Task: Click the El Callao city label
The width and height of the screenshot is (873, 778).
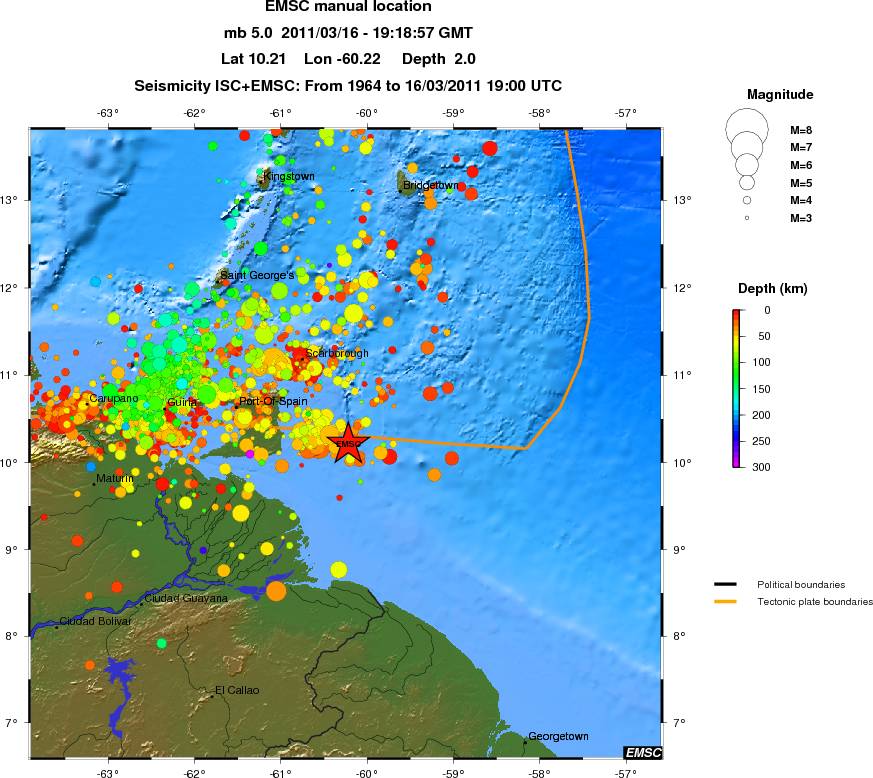Action: point(237,691)
